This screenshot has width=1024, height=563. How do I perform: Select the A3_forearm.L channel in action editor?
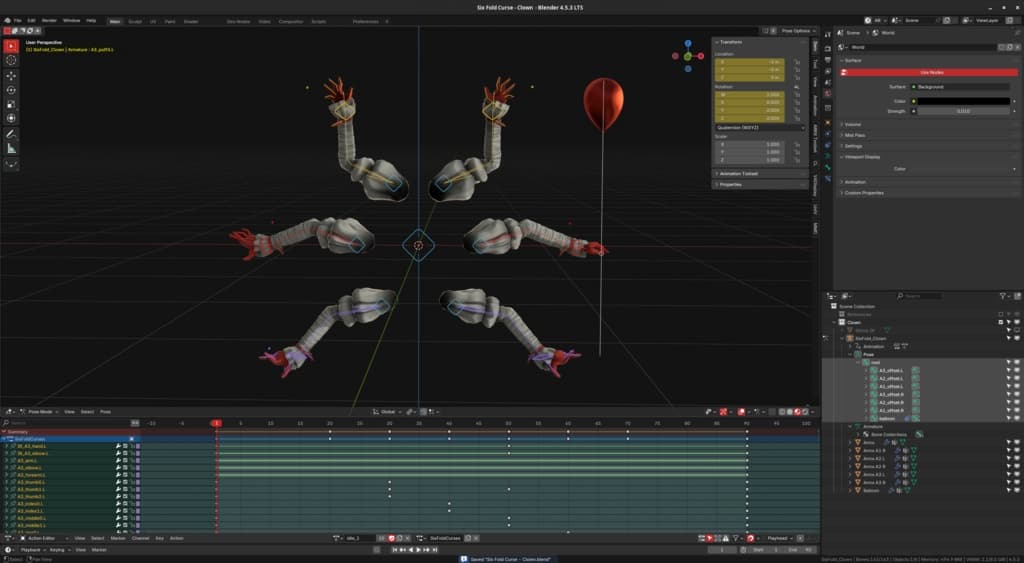[x=30, y=474]
